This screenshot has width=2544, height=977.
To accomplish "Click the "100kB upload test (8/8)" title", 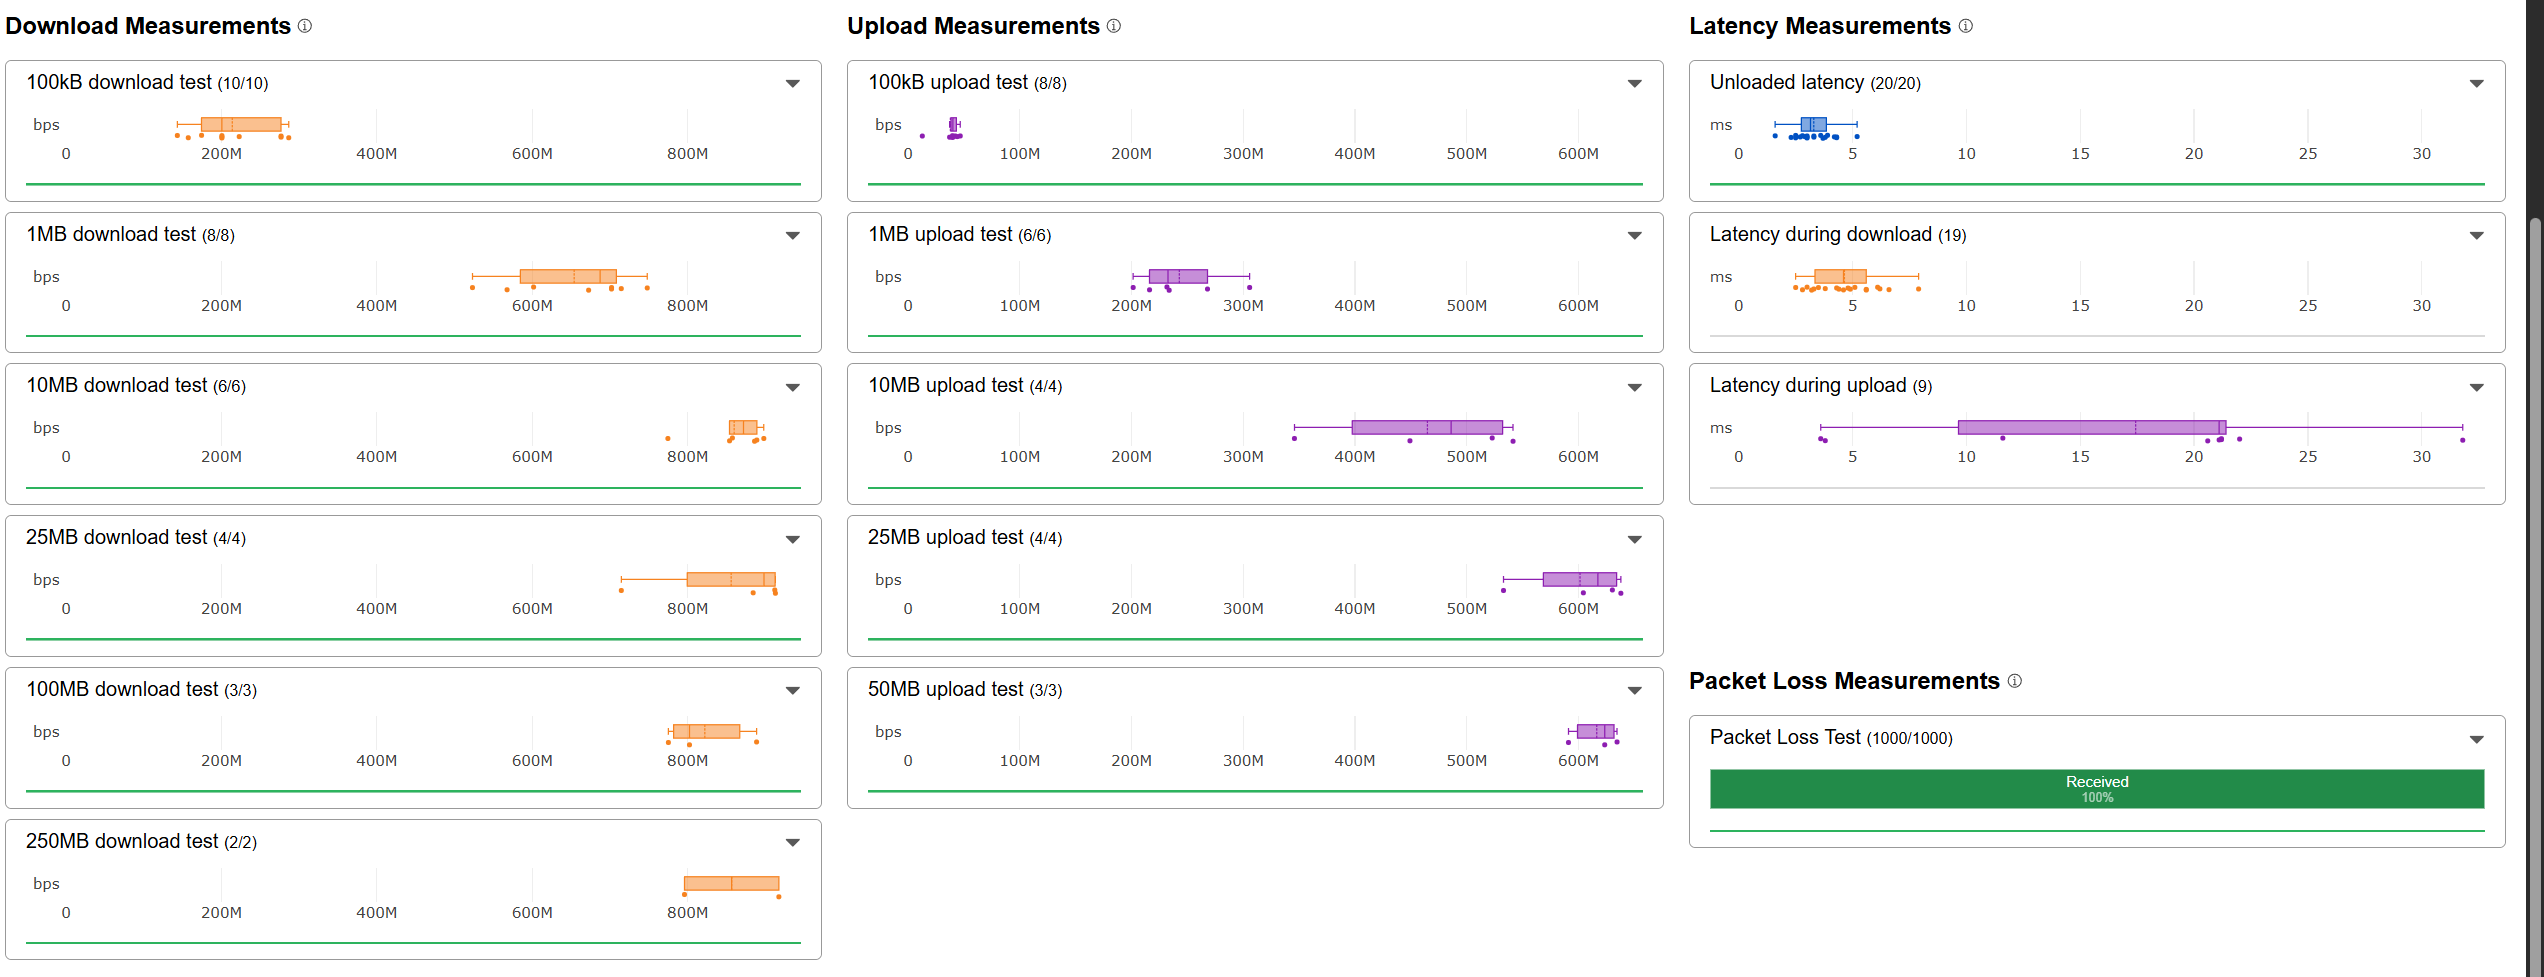I will click(967, 83).
